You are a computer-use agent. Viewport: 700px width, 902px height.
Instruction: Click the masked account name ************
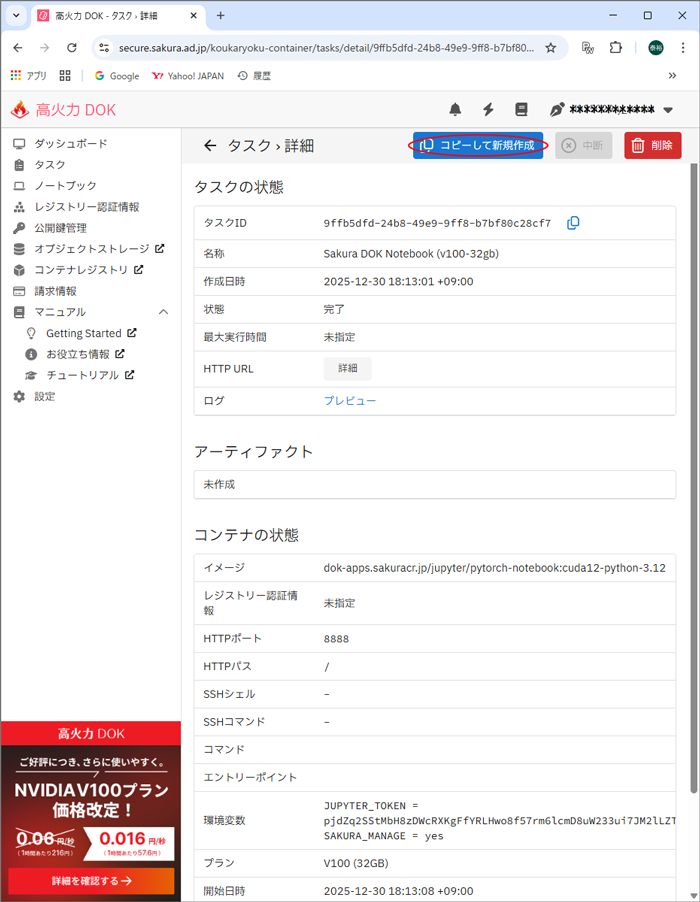click(612, 109)
